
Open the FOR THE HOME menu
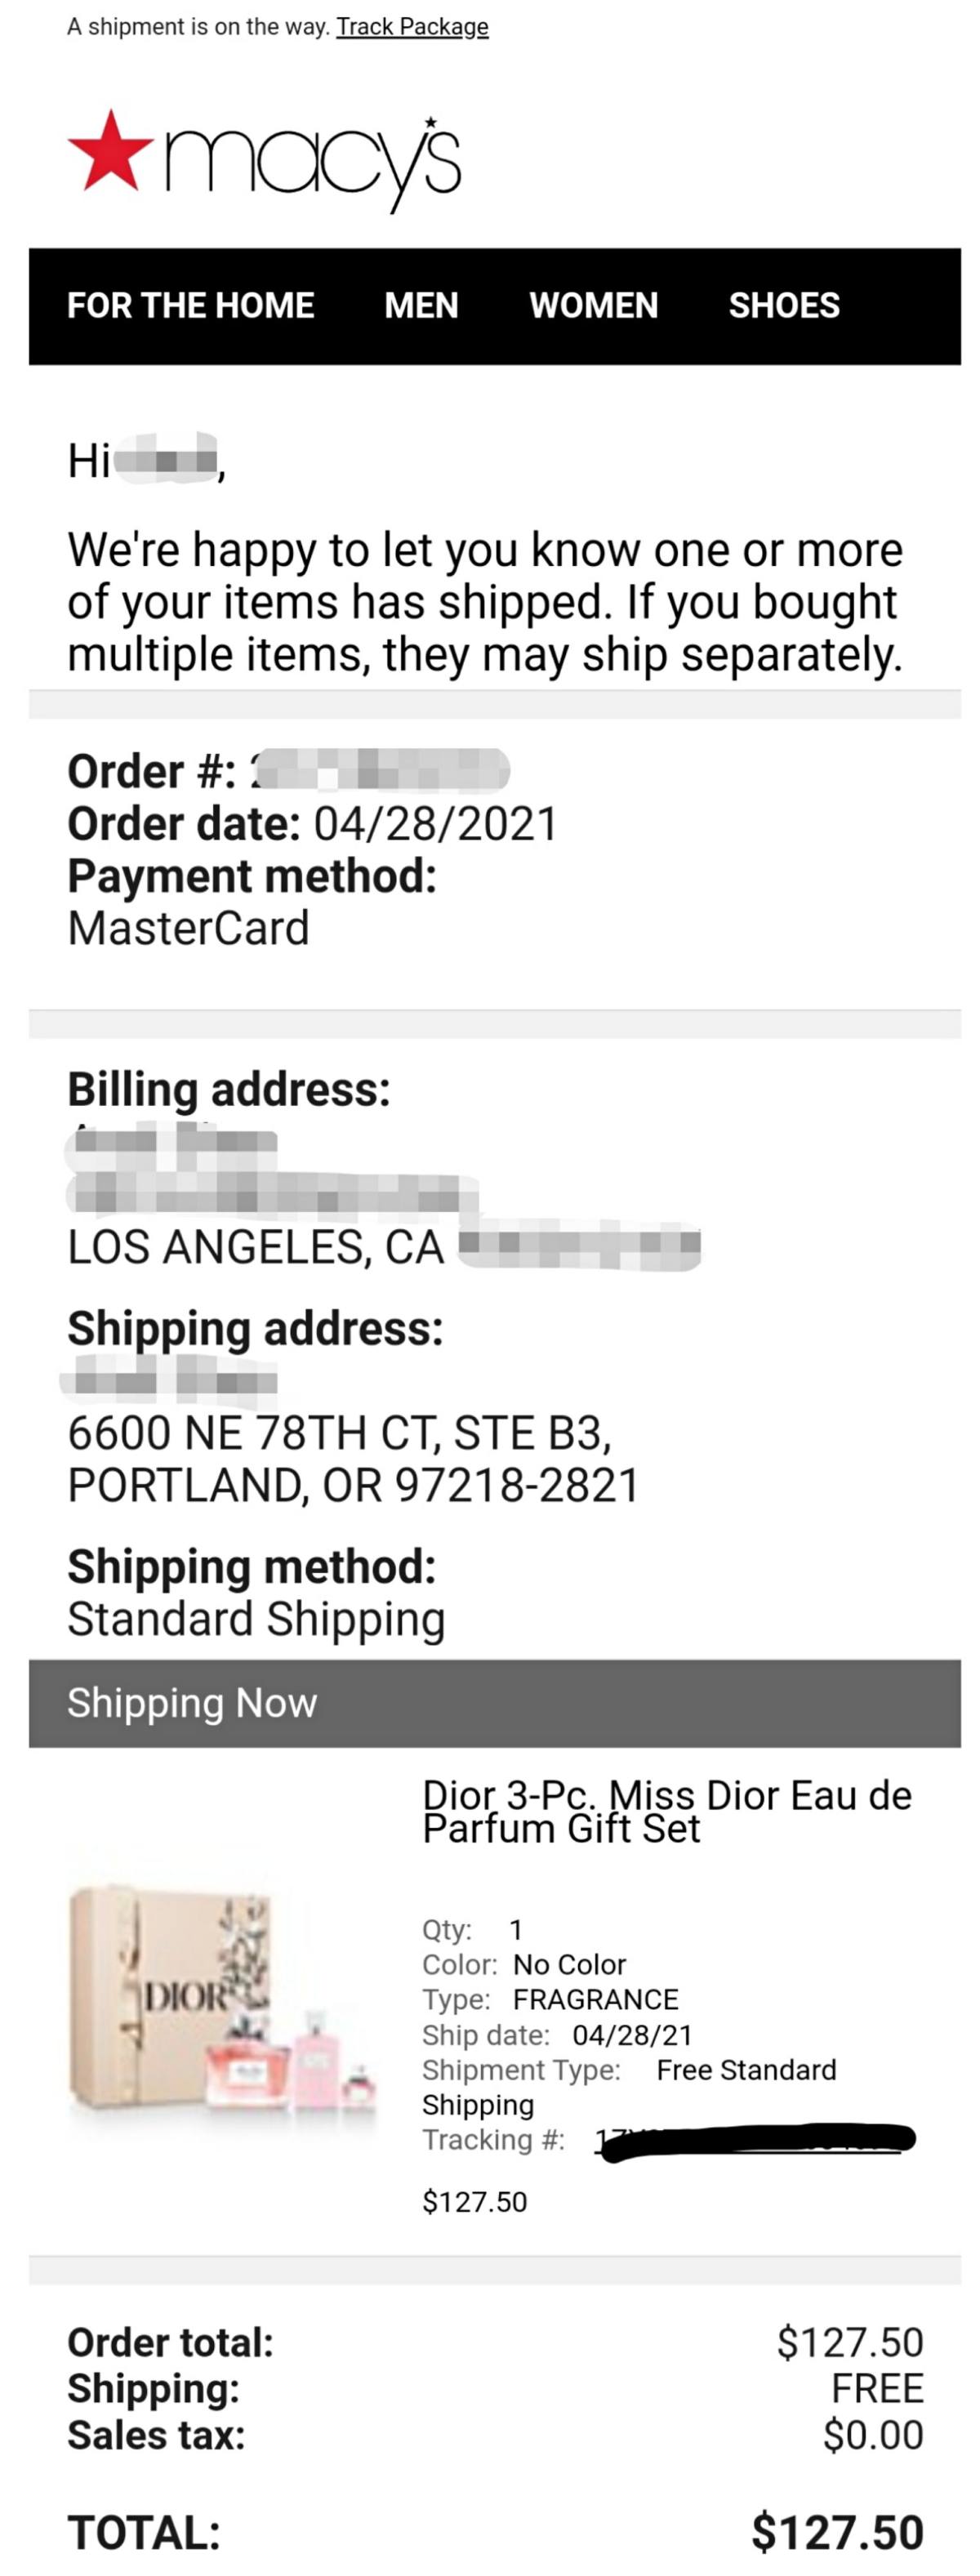[x=191, y=305]
